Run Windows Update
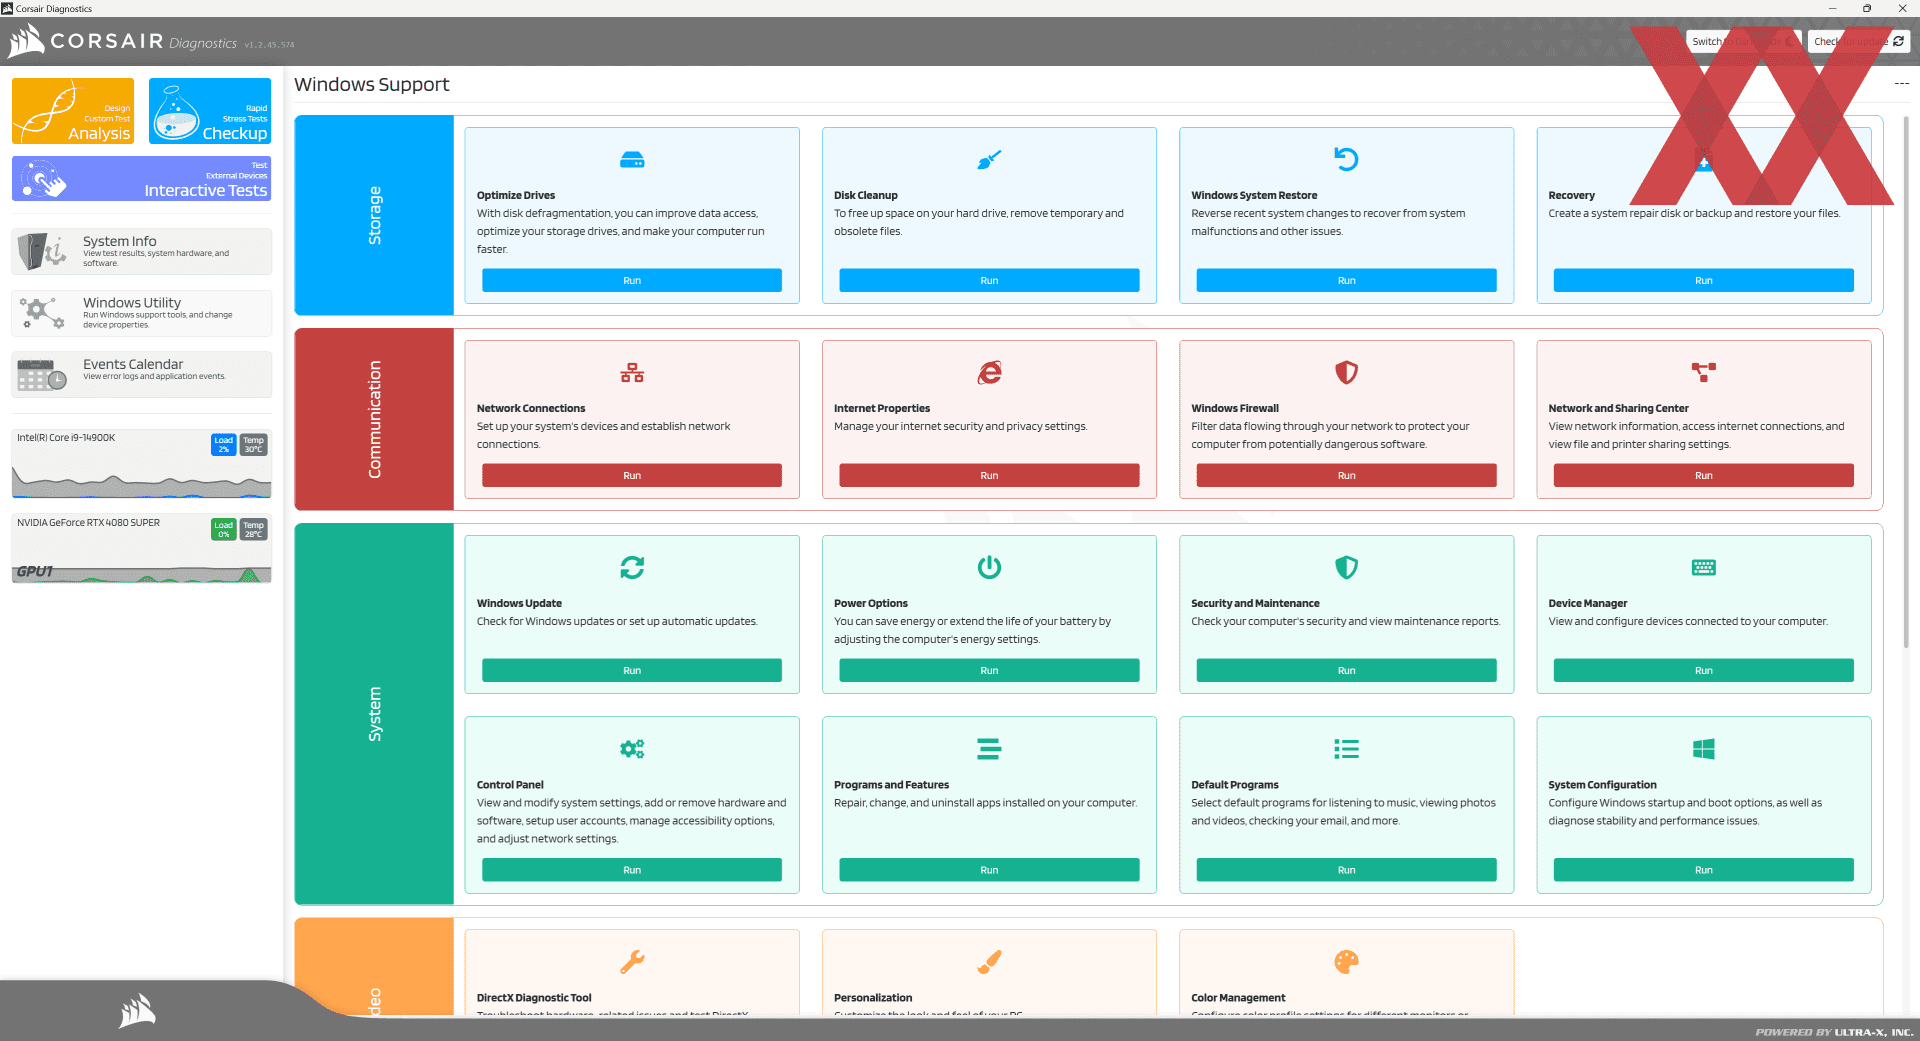Image resolution: width=1920 pixels, height=1041 pixels. coord(632,671)
